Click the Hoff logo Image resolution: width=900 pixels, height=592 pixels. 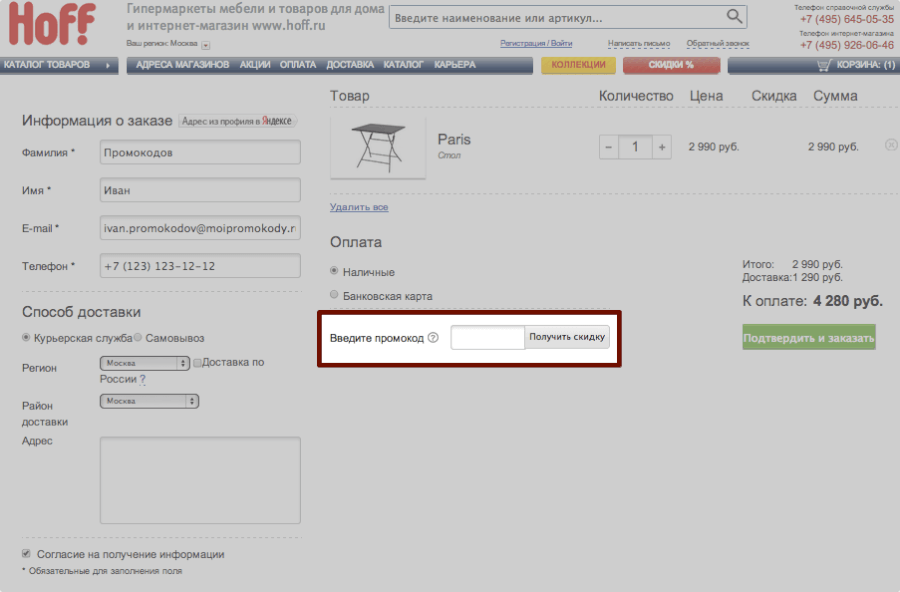(52, 25)
